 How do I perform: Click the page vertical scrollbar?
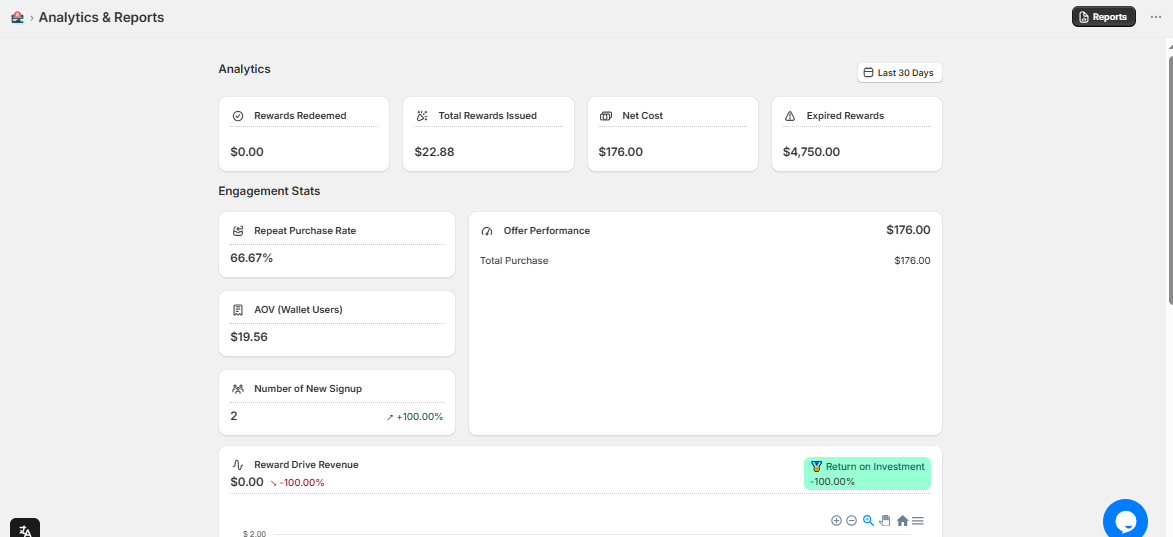(x=1167, y=170)
